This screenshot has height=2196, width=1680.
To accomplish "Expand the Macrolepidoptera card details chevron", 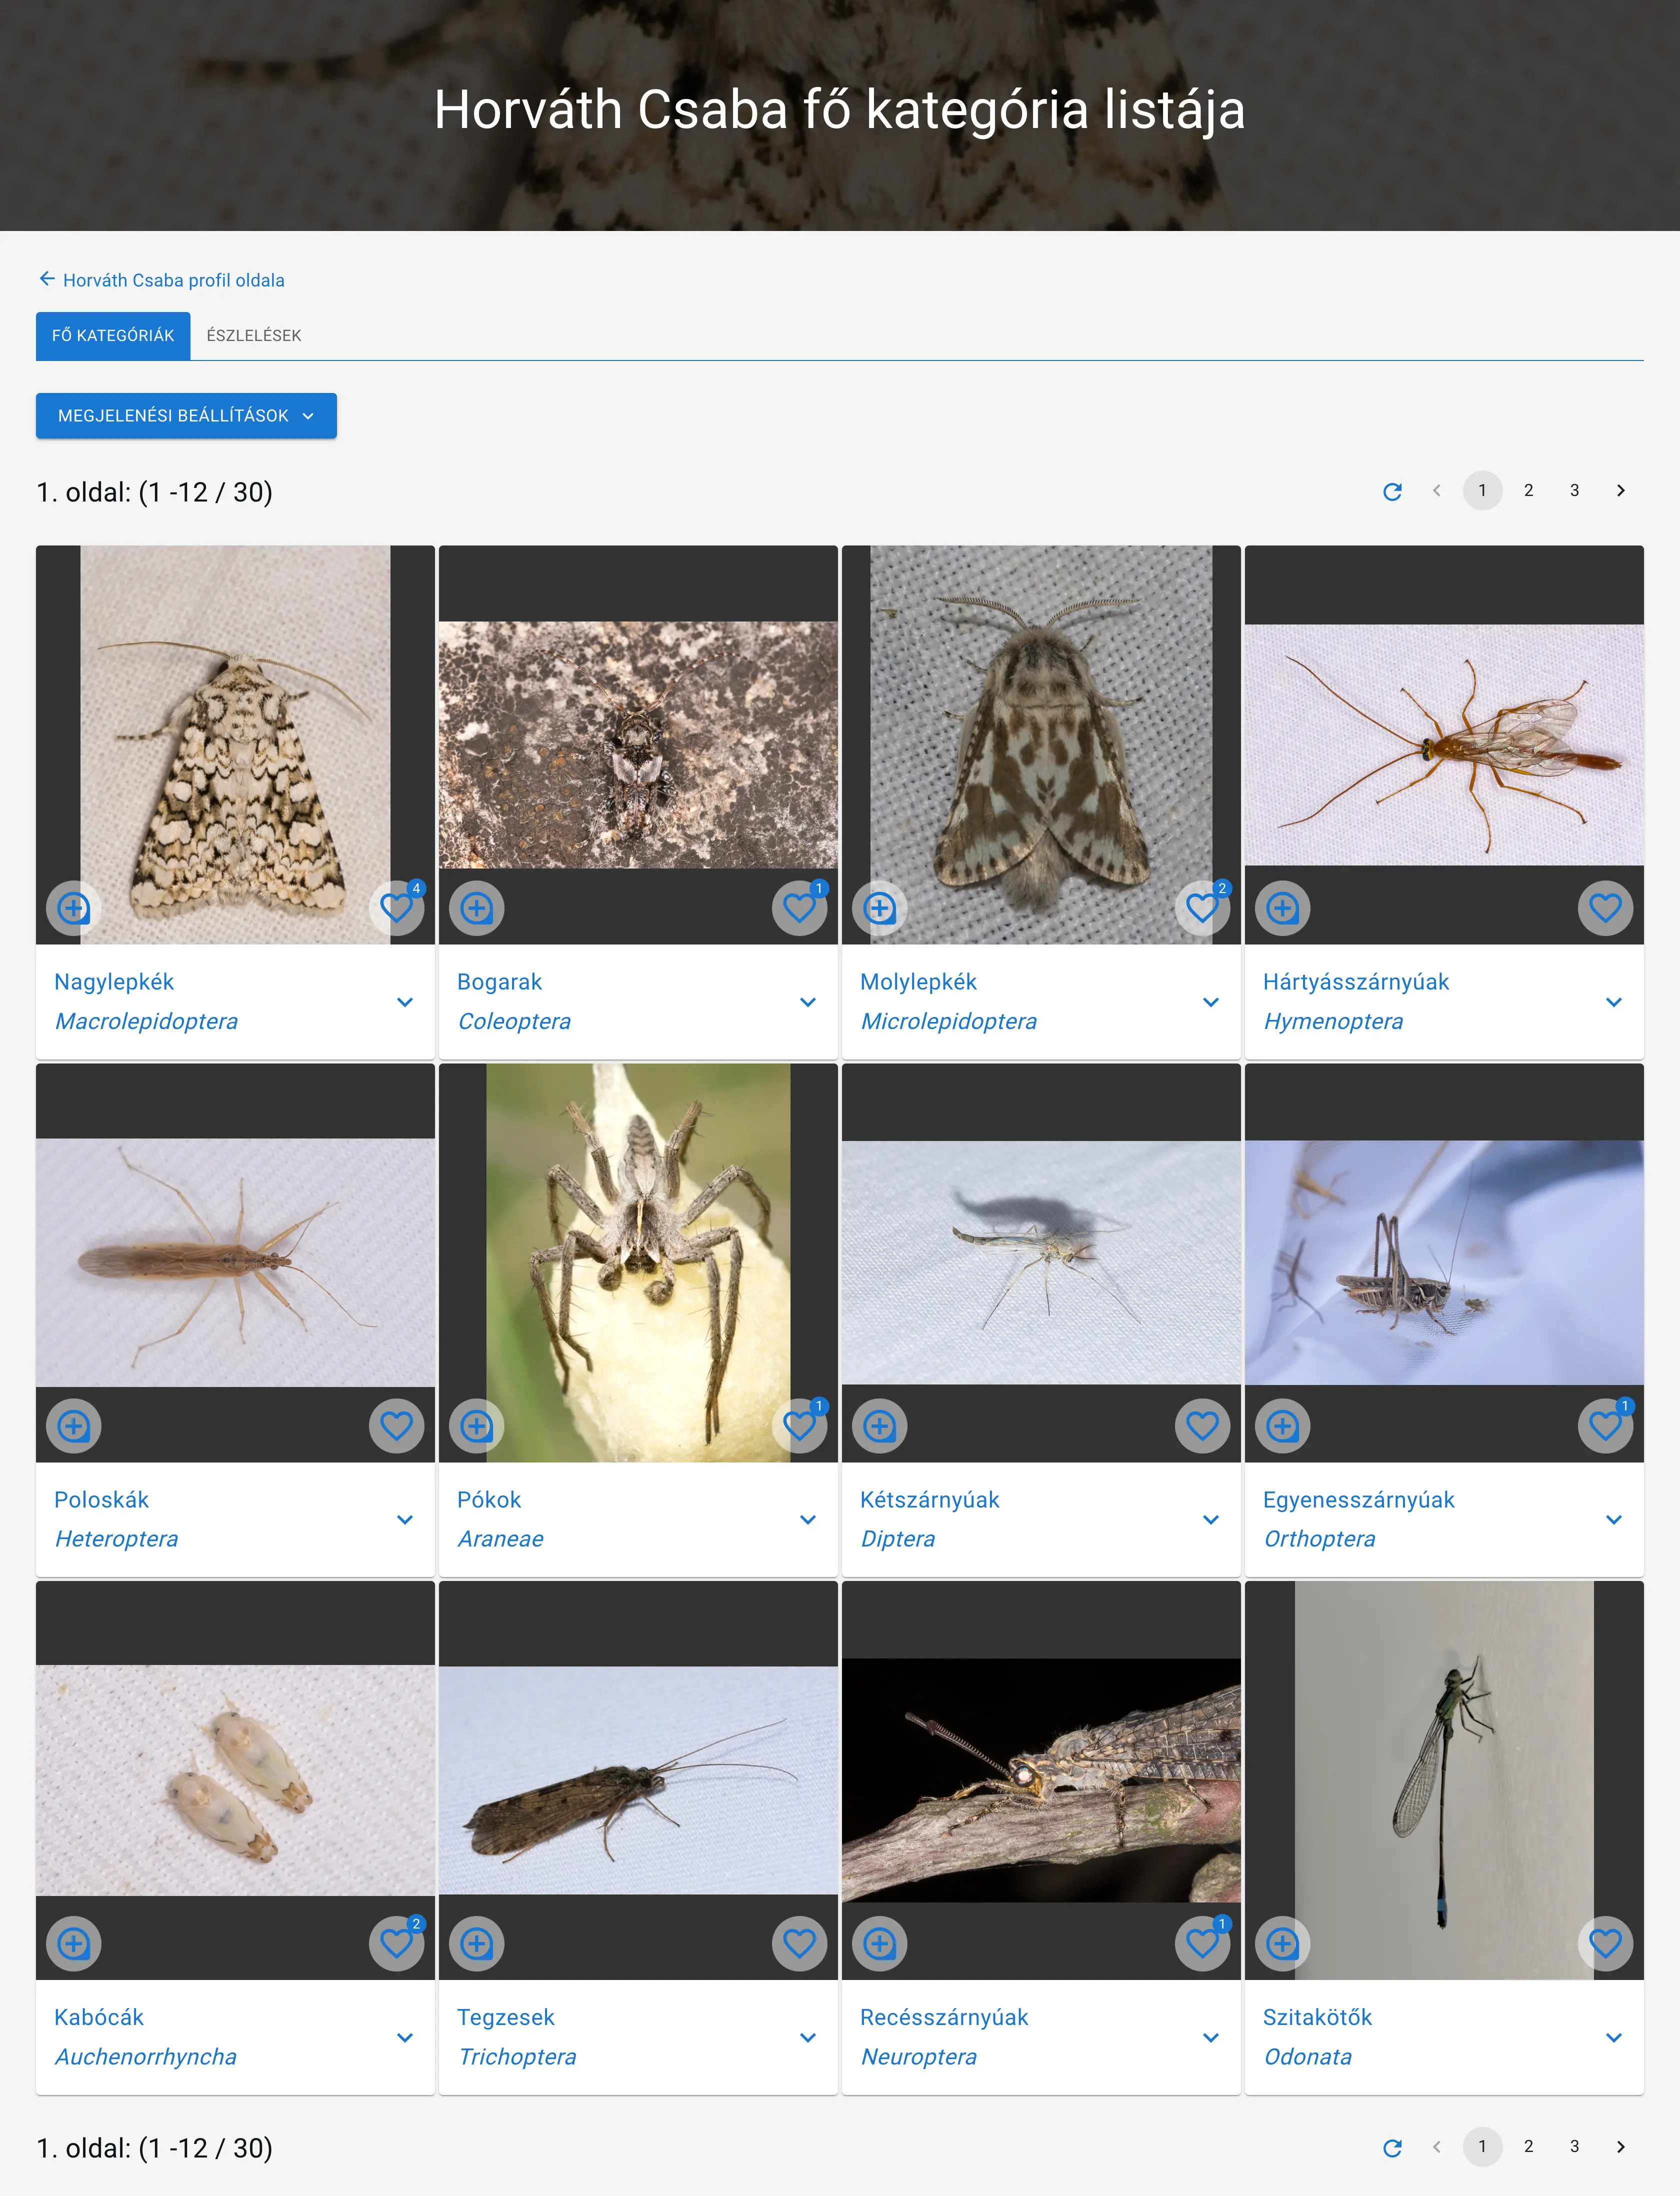I will (x=405, y=1002).
